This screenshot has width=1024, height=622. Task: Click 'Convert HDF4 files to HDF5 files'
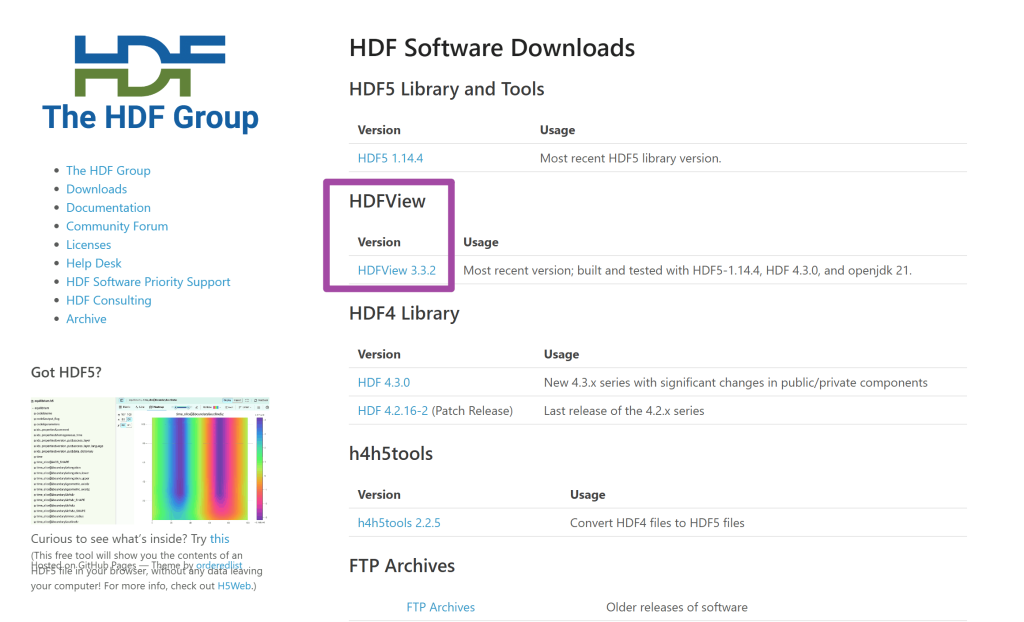(x=657, y=523)
